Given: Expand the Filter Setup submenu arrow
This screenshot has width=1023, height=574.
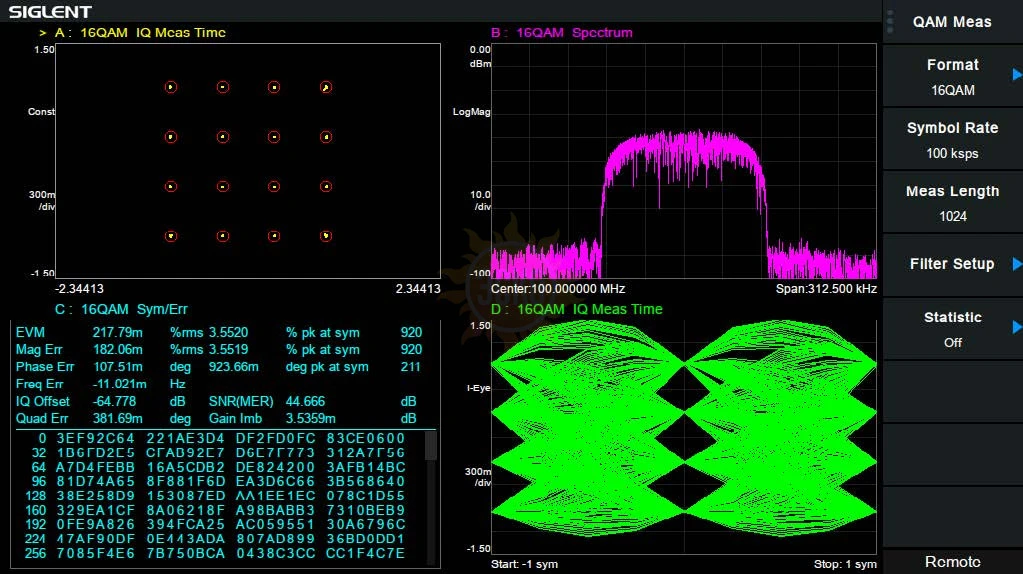Looking at the screenshot, I should point(1016,264).
